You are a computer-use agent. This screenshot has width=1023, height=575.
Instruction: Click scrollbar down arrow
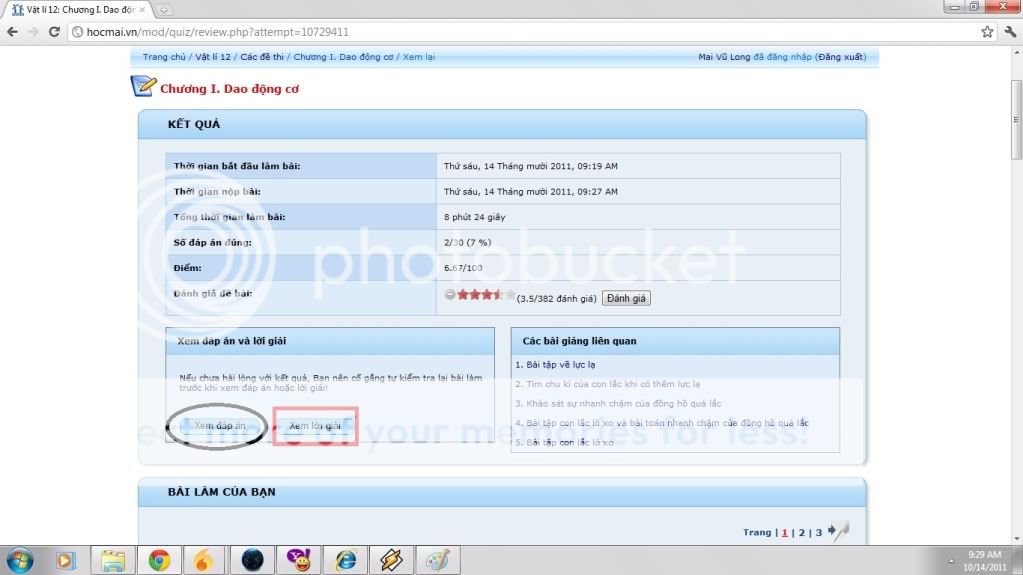[x=1016, y=540]
